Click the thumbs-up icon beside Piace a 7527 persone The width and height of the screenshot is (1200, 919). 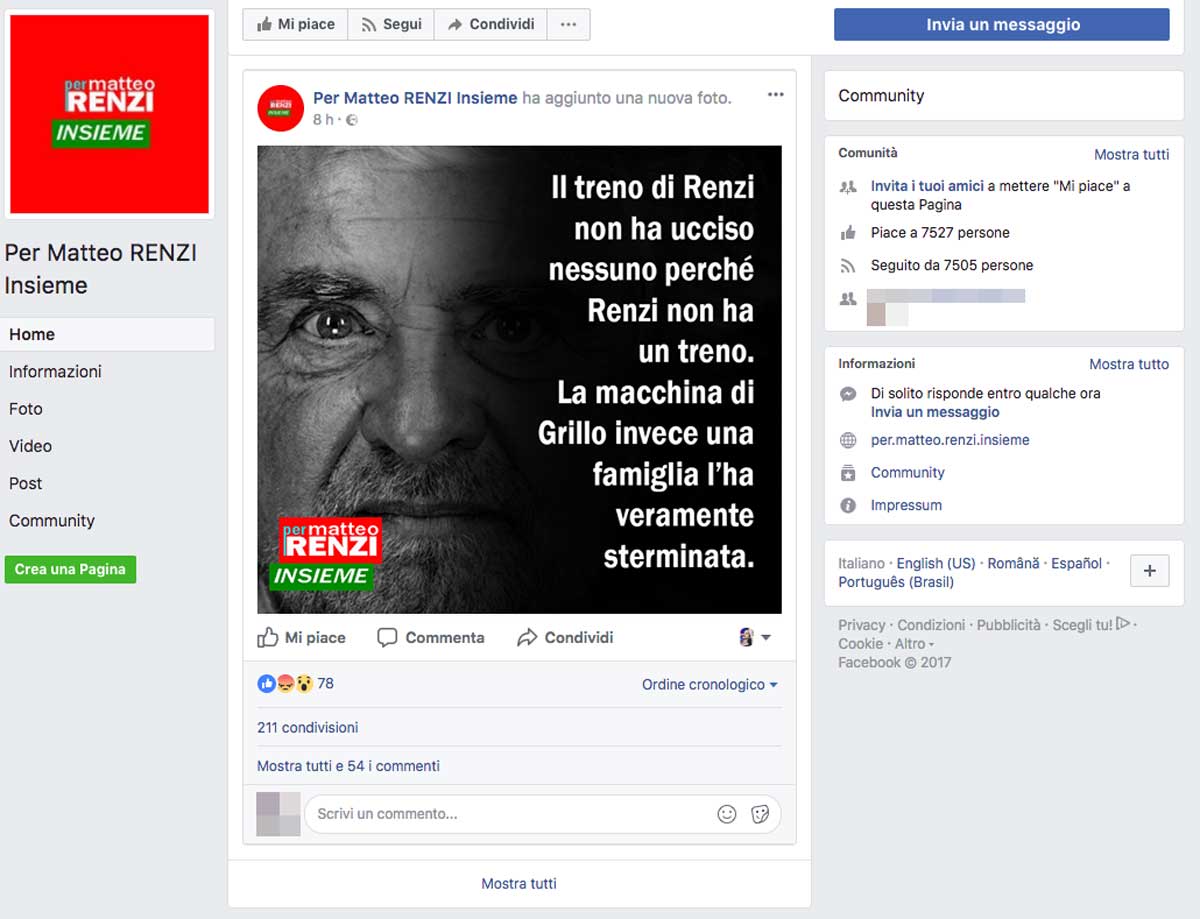(848, 233)
